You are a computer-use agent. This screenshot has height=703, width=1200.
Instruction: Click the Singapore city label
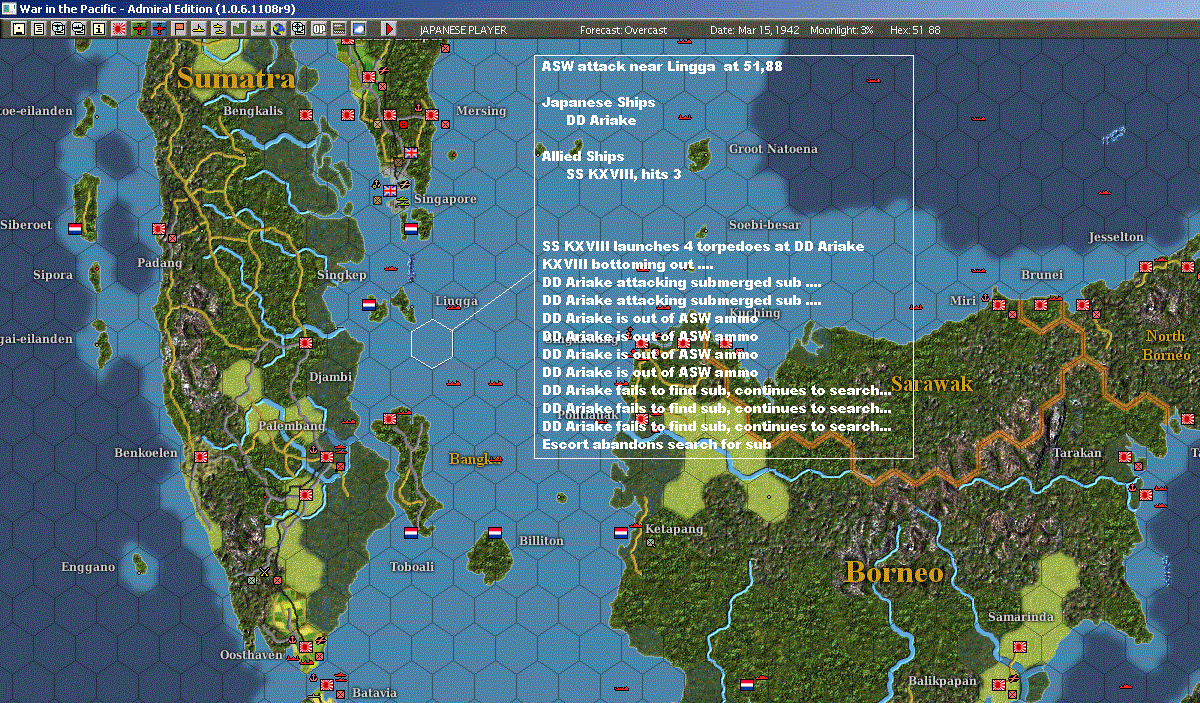click(445, 199)
